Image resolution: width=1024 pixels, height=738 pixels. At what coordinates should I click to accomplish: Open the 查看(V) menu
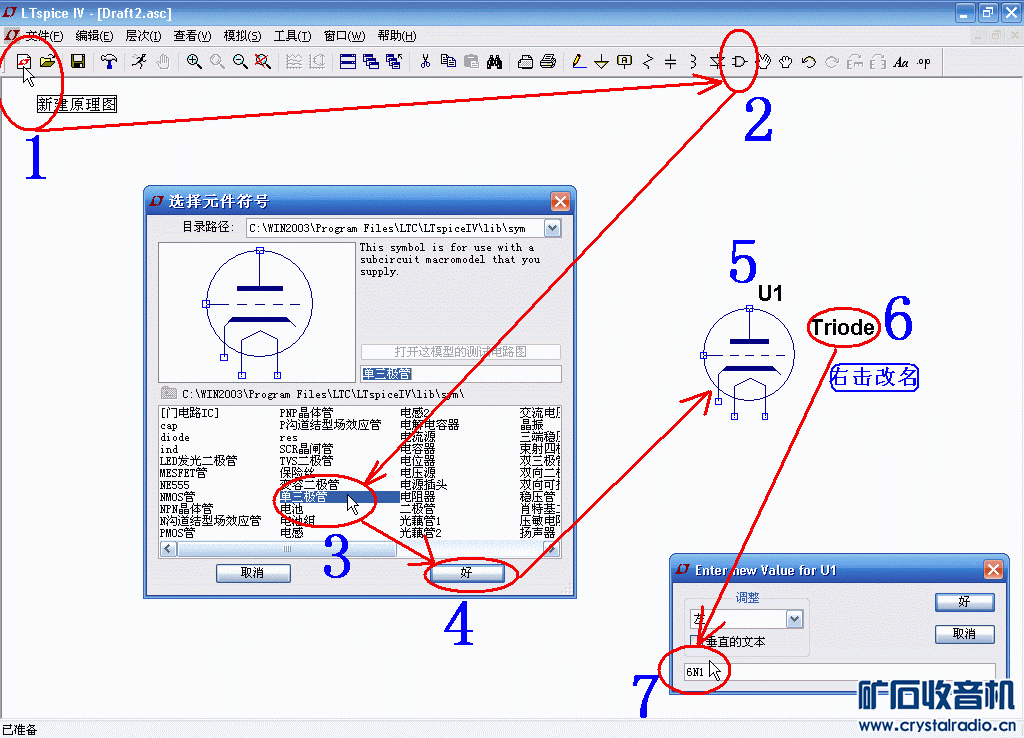tap(192, 35)
